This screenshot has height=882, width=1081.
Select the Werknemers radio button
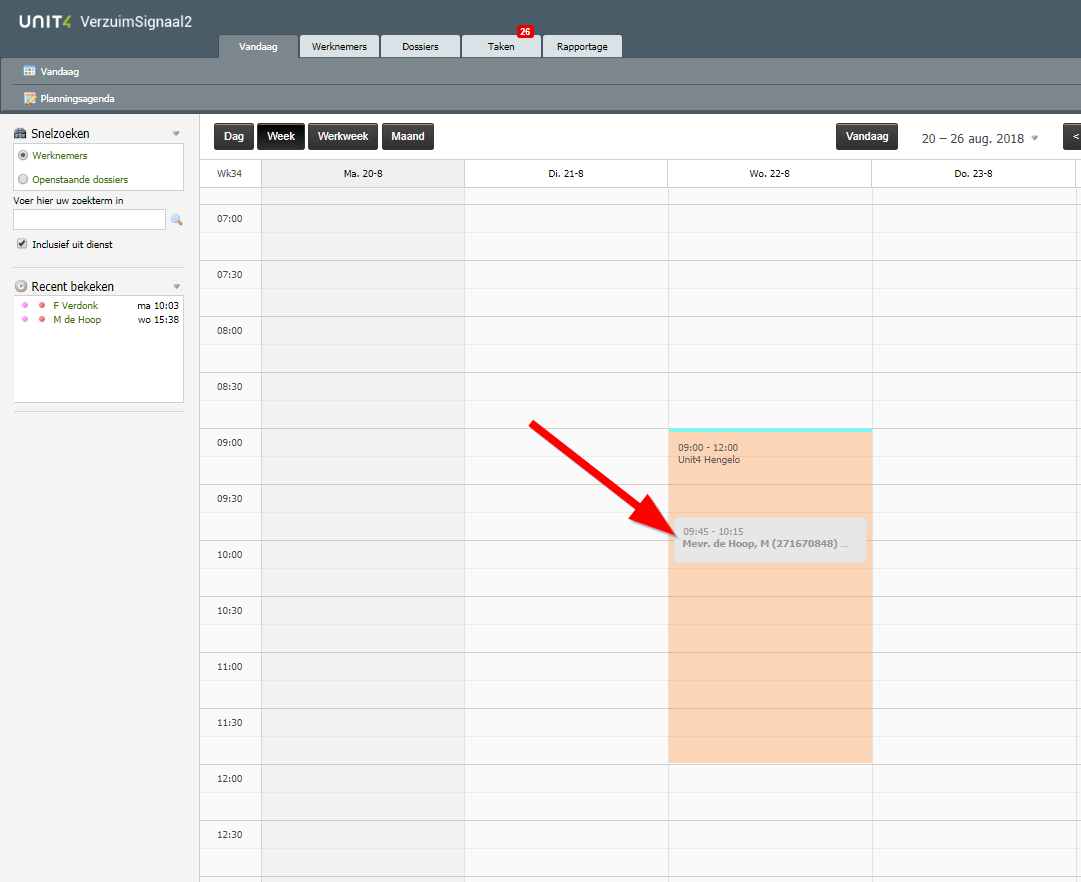tap(23, 155)
